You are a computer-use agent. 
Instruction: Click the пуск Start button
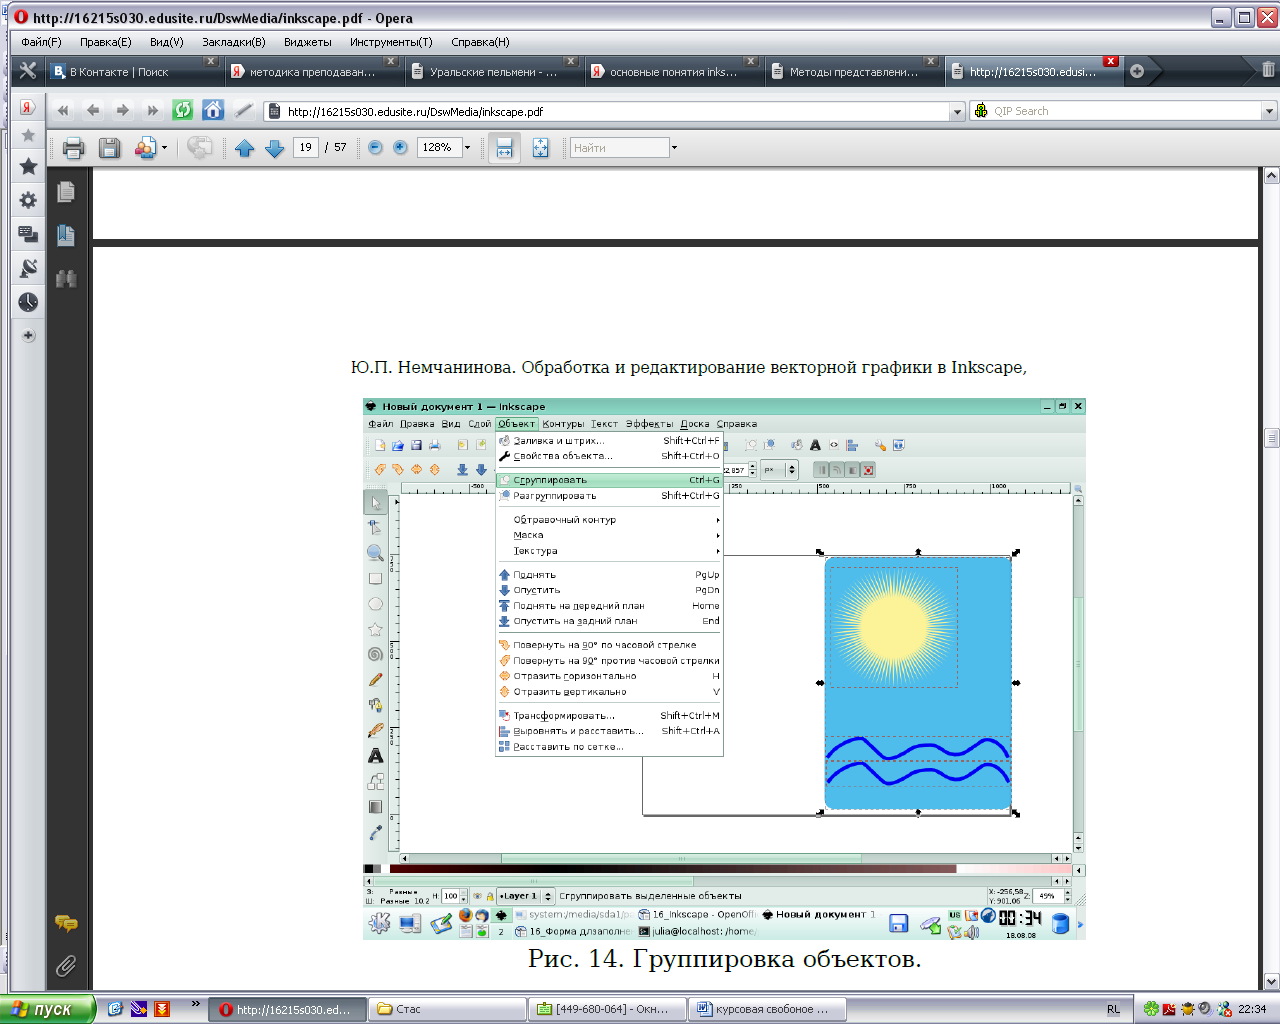(x=47, y=1009)
